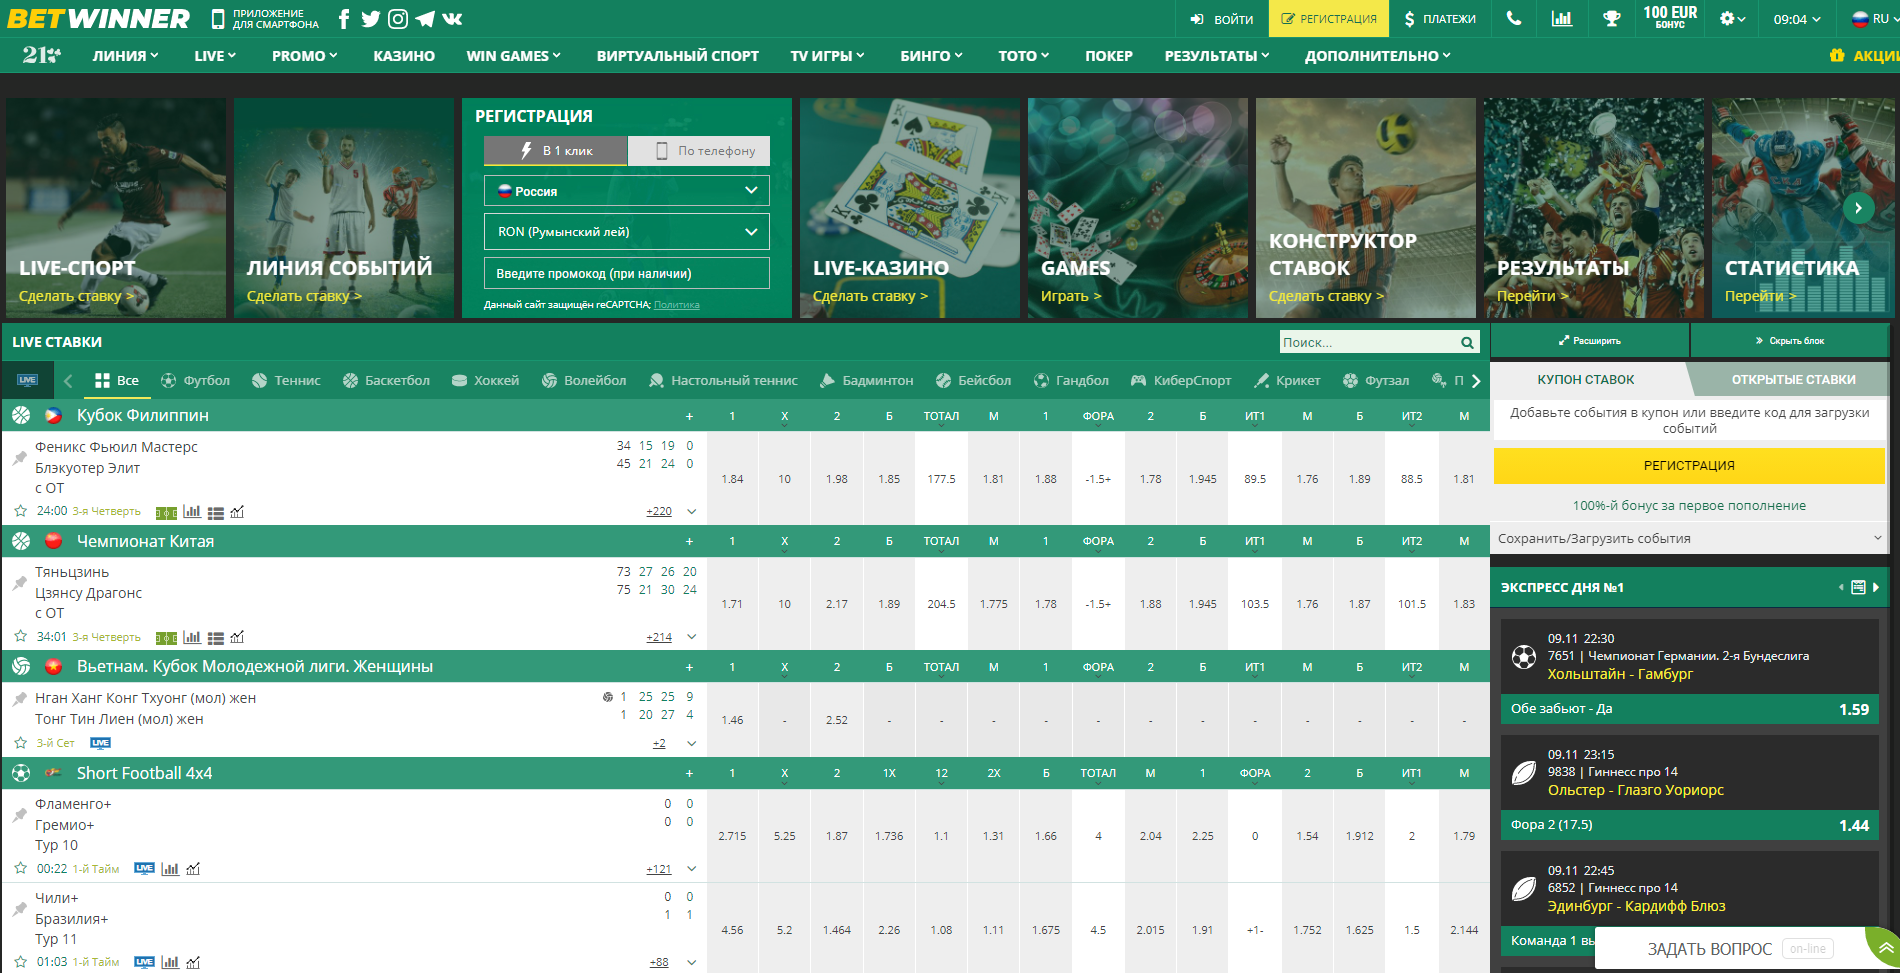Expand the Россия country dropdown

click(x=626, y=191)
